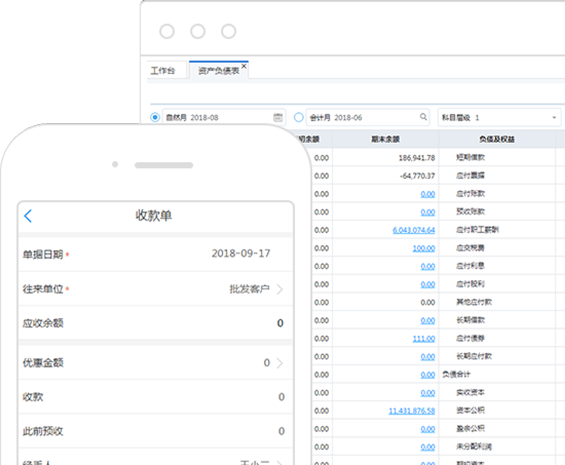The height and width of the screenshot is (465, 565).
Task: Click the 111.00 amount link
Action: [x=424, y=339]
